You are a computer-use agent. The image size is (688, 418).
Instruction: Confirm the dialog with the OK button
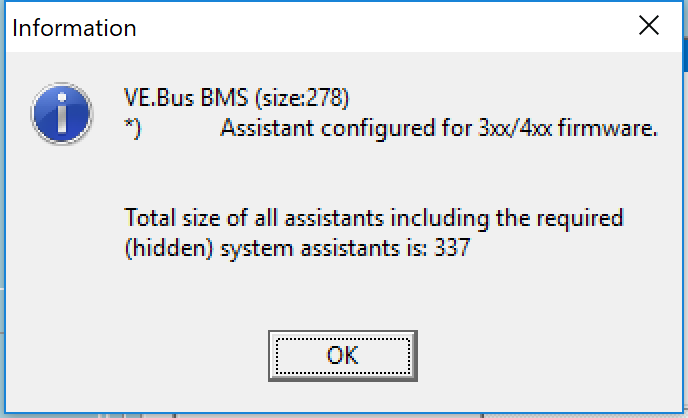pos(343,356)
